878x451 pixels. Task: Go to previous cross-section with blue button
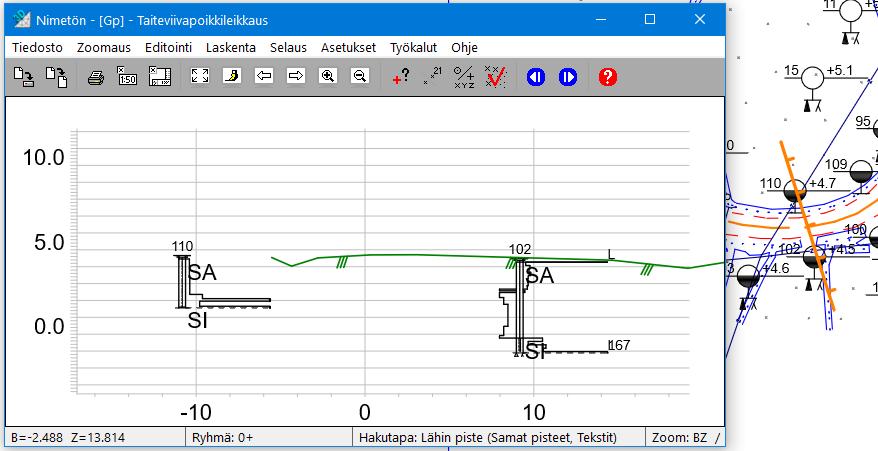[x=536, y=77]
